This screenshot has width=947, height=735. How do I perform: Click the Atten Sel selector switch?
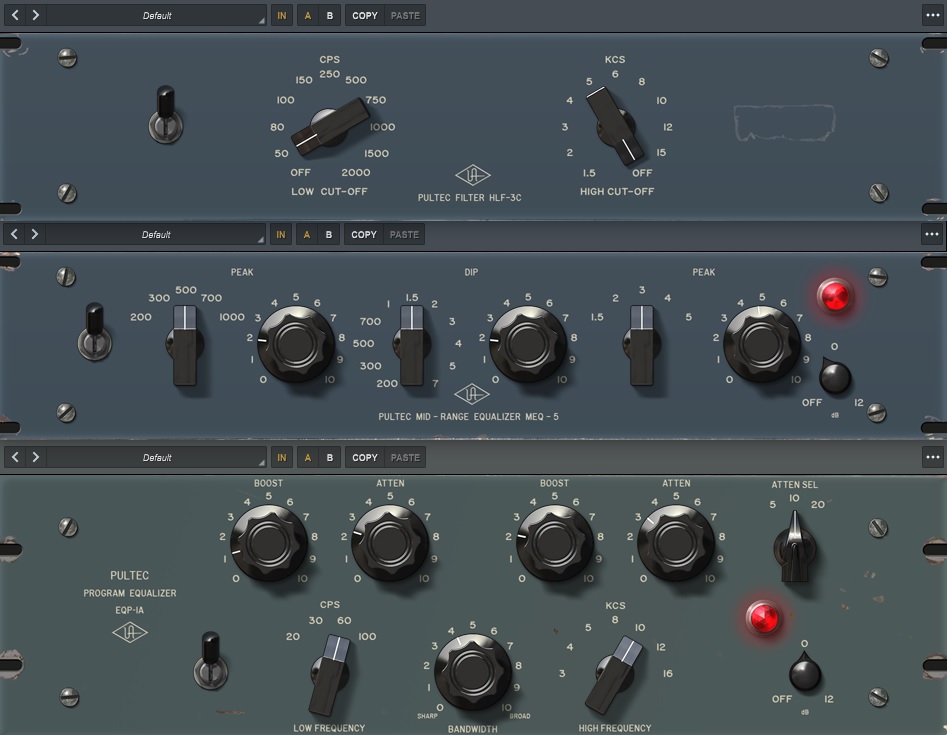point(795,547)
